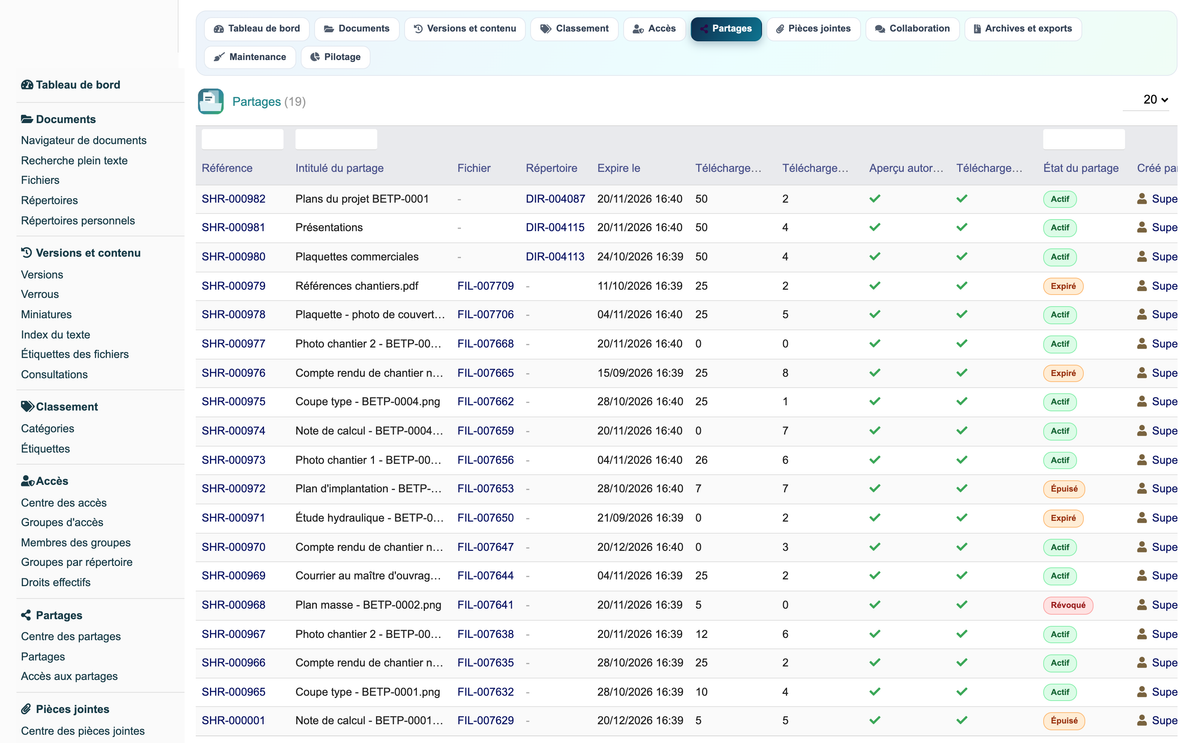This screenshot has width=1200, height=743.
Task: Click the chat bubbles icon on Collaboration tab
Action: coord(880,29)
